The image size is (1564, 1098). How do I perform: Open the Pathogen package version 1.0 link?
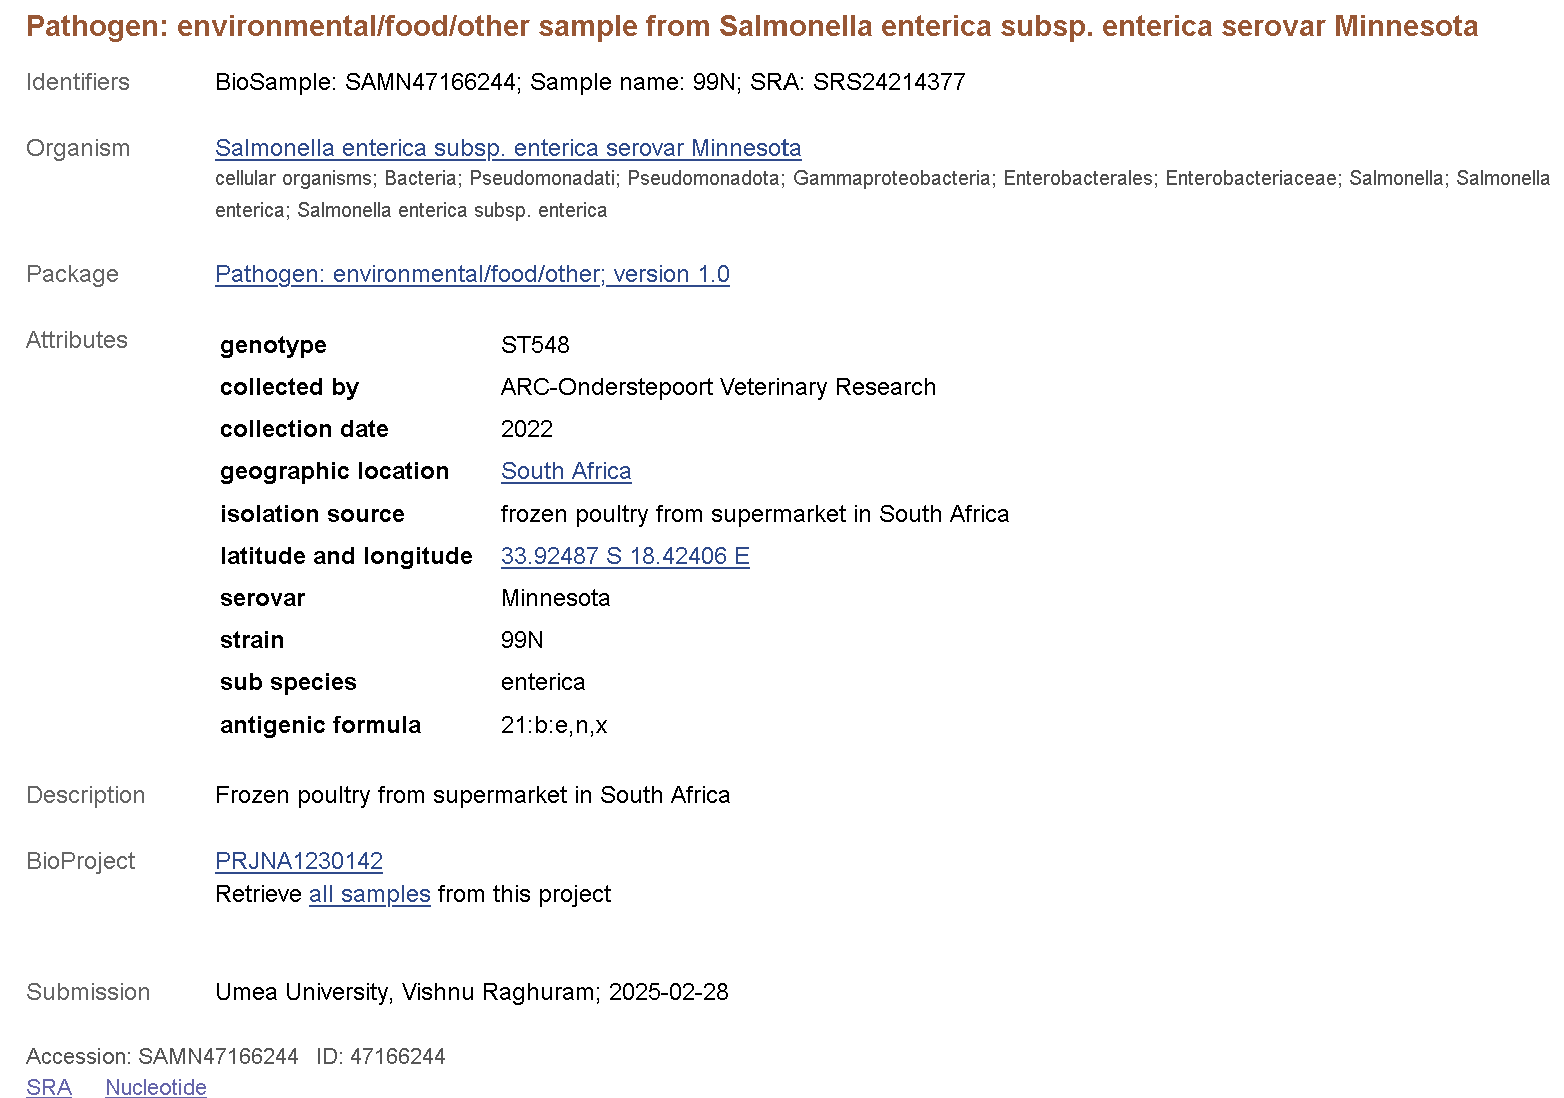point(472,274)
